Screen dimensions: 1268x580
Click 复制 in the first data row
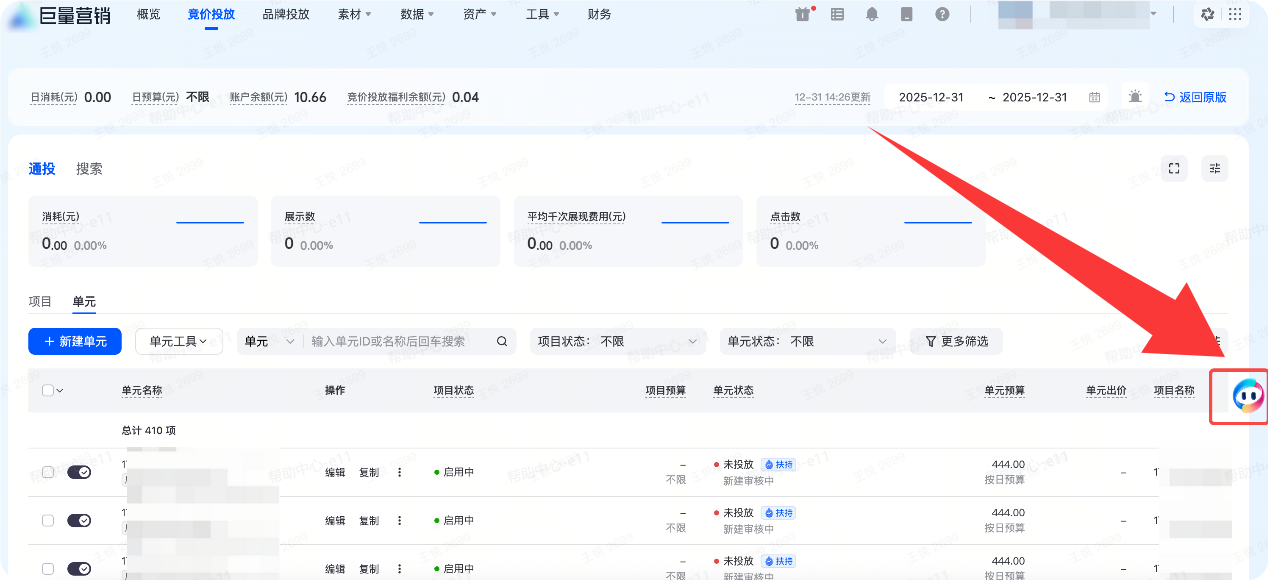click(x=369, y=472)
